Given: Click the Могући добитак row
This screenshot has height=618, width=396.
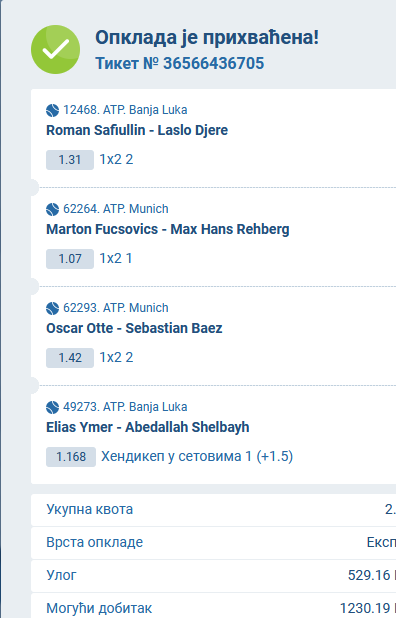Looking at the screenshot, I should pyautogui.click(x=214, y=607).
